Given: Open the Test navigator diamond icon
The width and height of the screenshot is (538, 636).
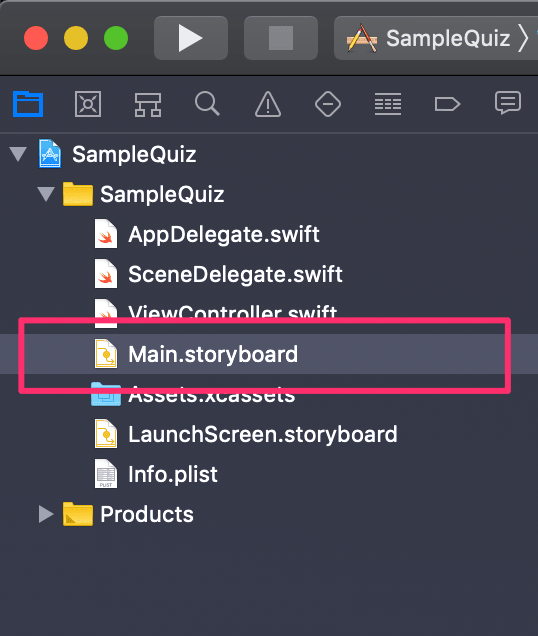Looking at the screenshot, I should tap(328, 104).
